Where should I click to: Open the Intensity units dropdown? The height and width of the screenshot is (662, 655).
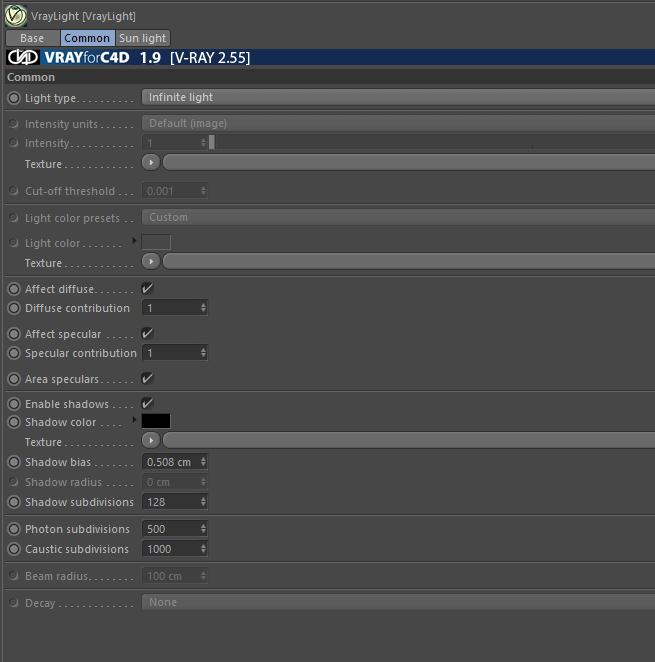pyautogui.click(x=398, y=123)
